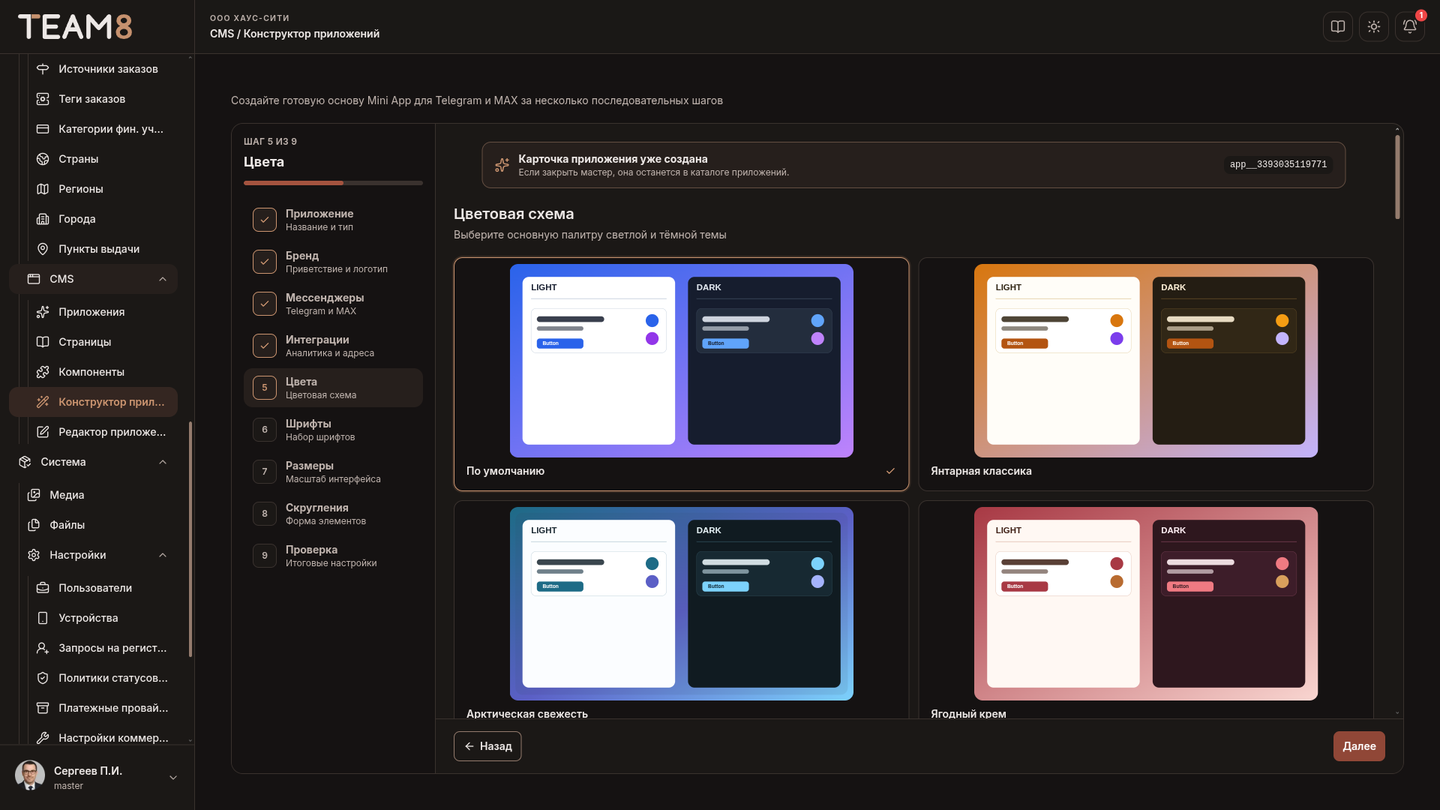Click the Источники заказов sidebar icon

tap(42, 69)
